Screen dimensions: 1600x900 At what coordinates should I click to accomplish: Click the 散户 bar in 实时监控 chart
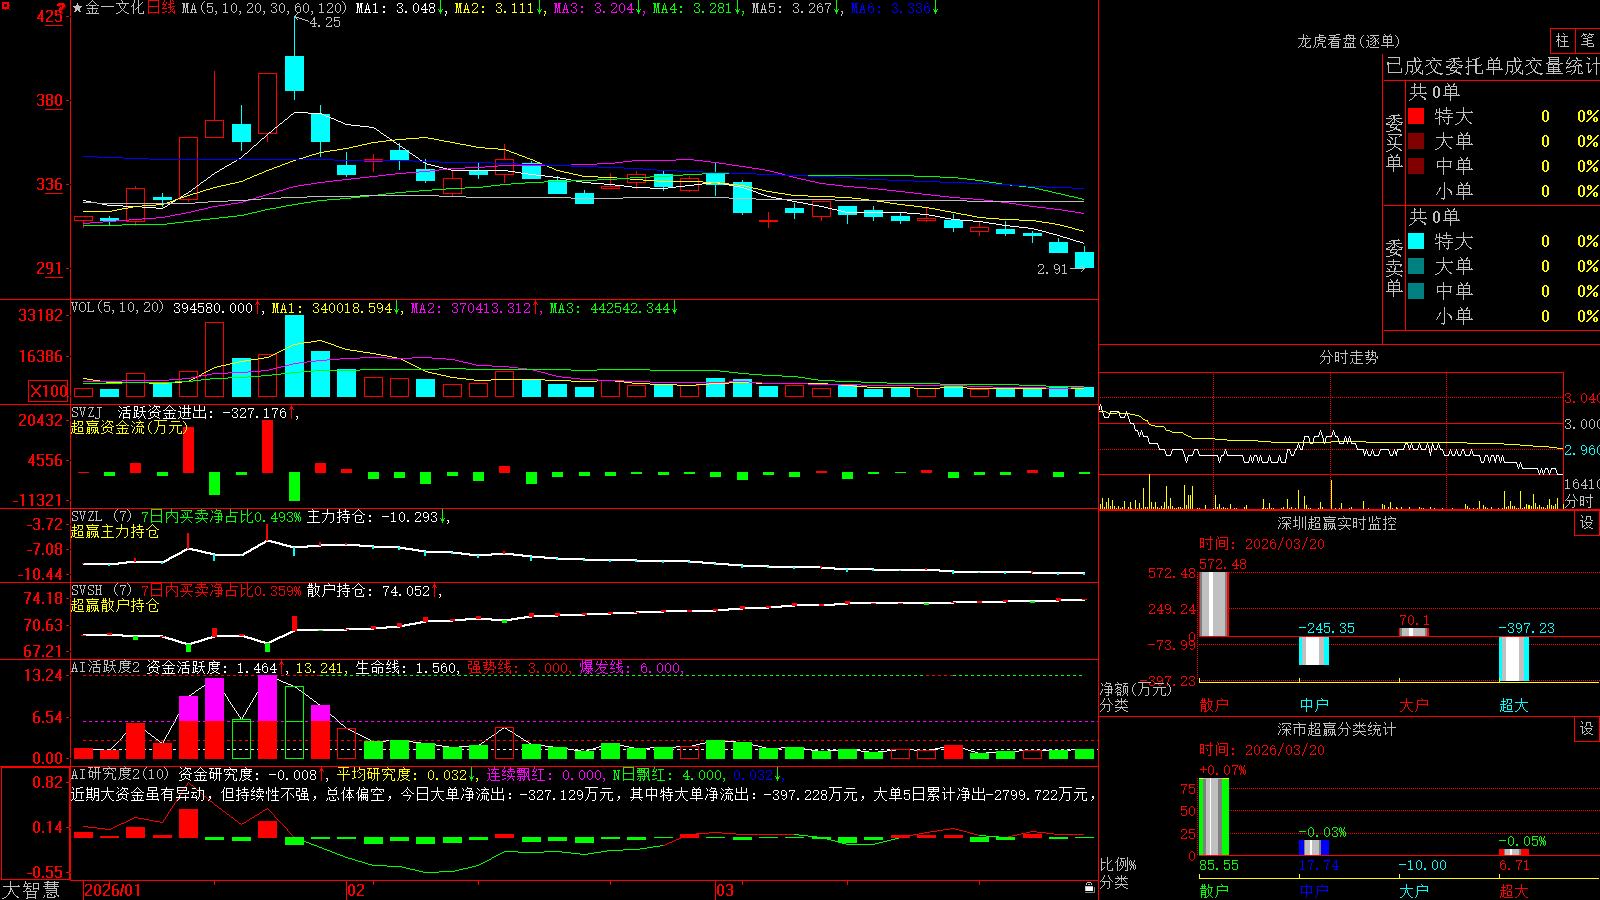[1213, 604]
